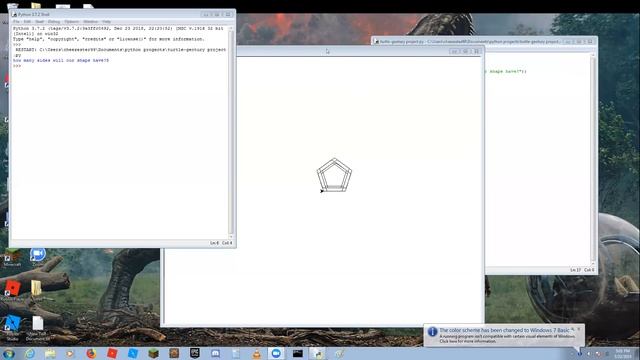Screen dimensions: 640x360
Task: Click 'how many sides' text in Shell
Action: click(x=61, y=60)
